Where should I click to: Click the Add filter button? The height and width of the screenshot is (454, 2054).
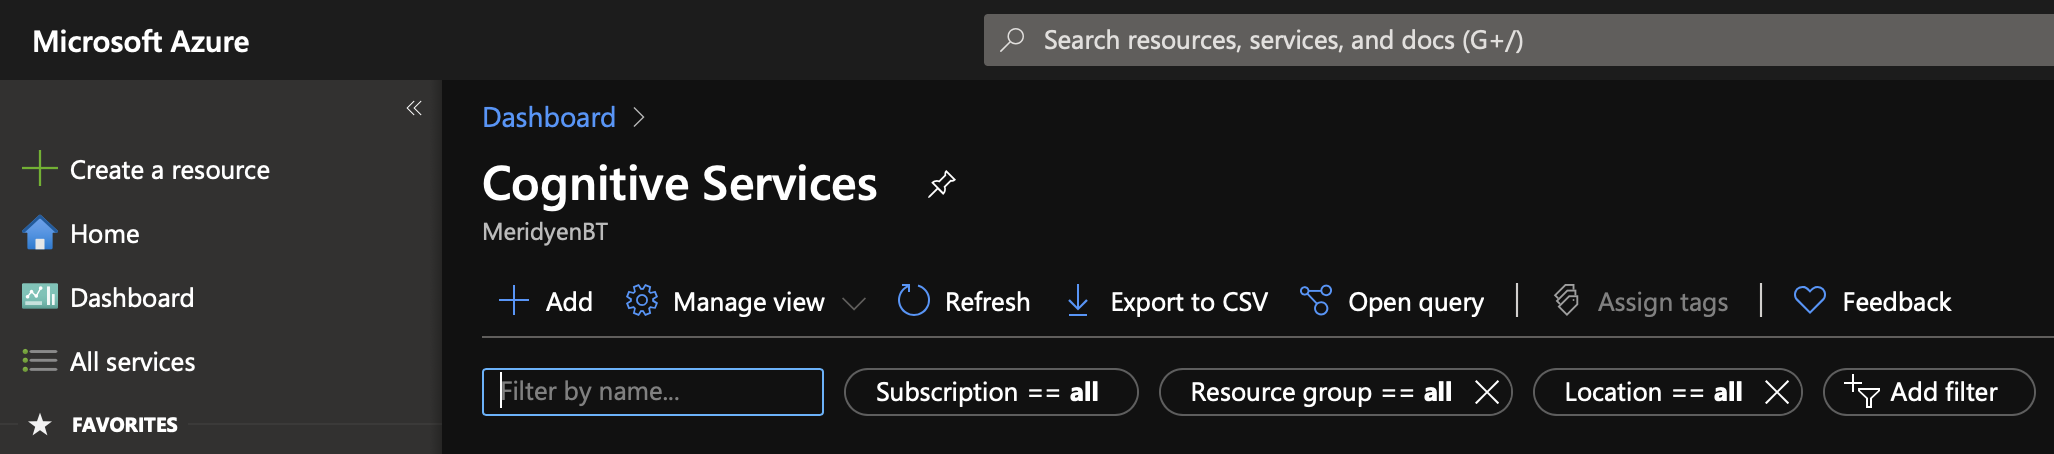click(1928, 392)
